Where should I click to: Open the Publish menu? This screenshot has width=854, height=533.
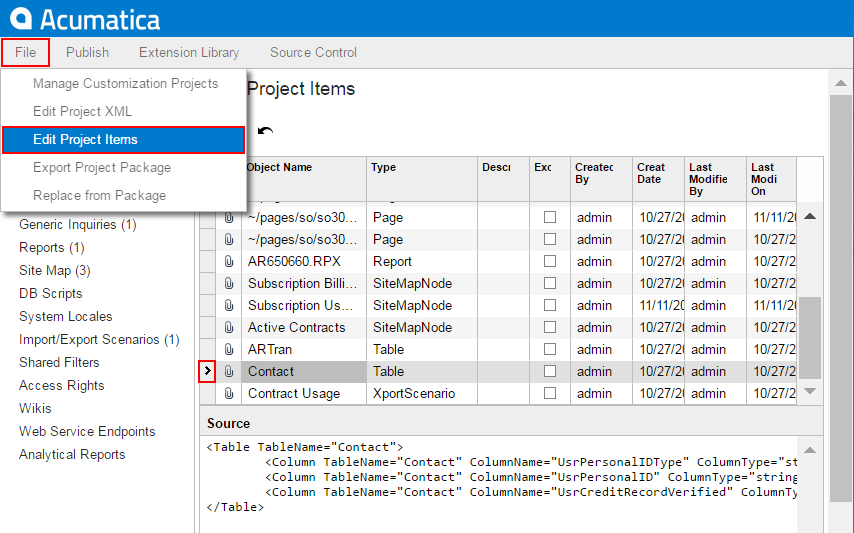coord(88,52)
